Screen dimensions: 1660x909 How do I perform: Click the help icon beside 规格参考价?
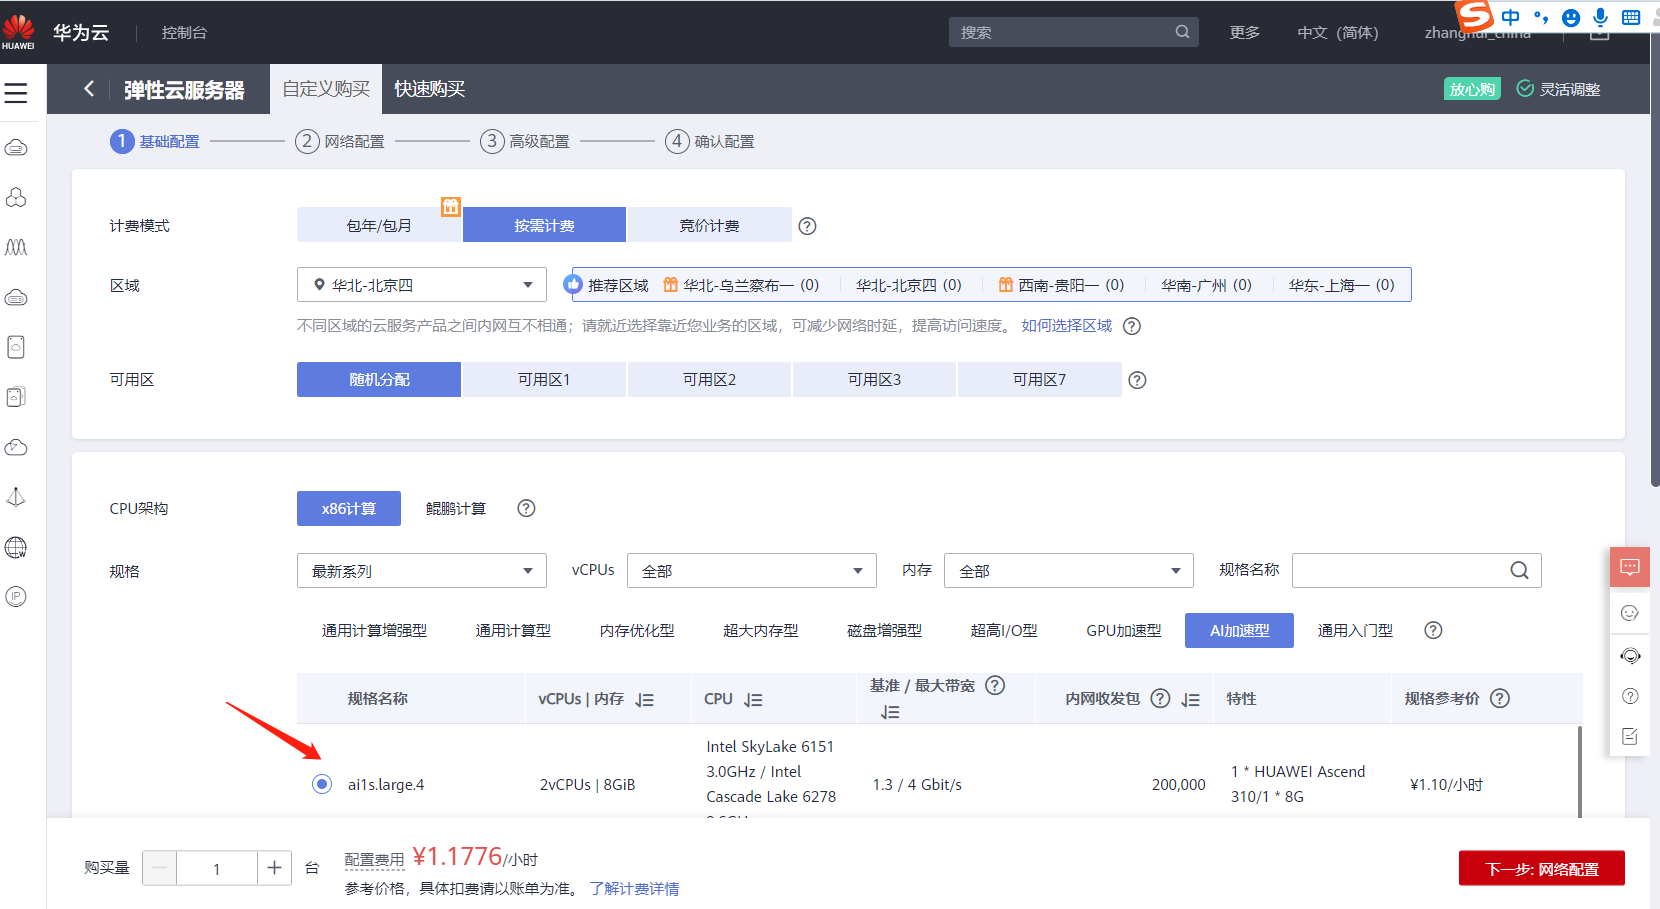[1500, 698]
